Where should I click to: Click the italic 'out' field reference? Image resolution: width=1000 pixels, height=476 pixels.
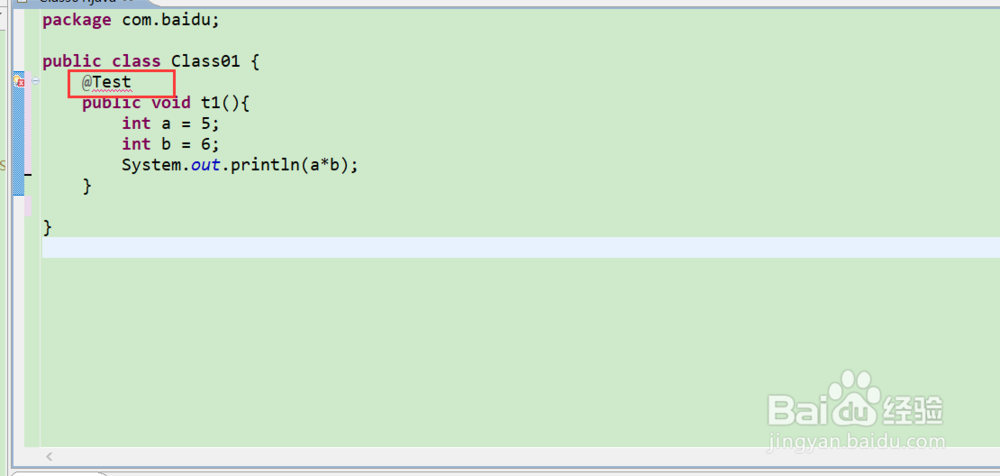click(206, 165)
